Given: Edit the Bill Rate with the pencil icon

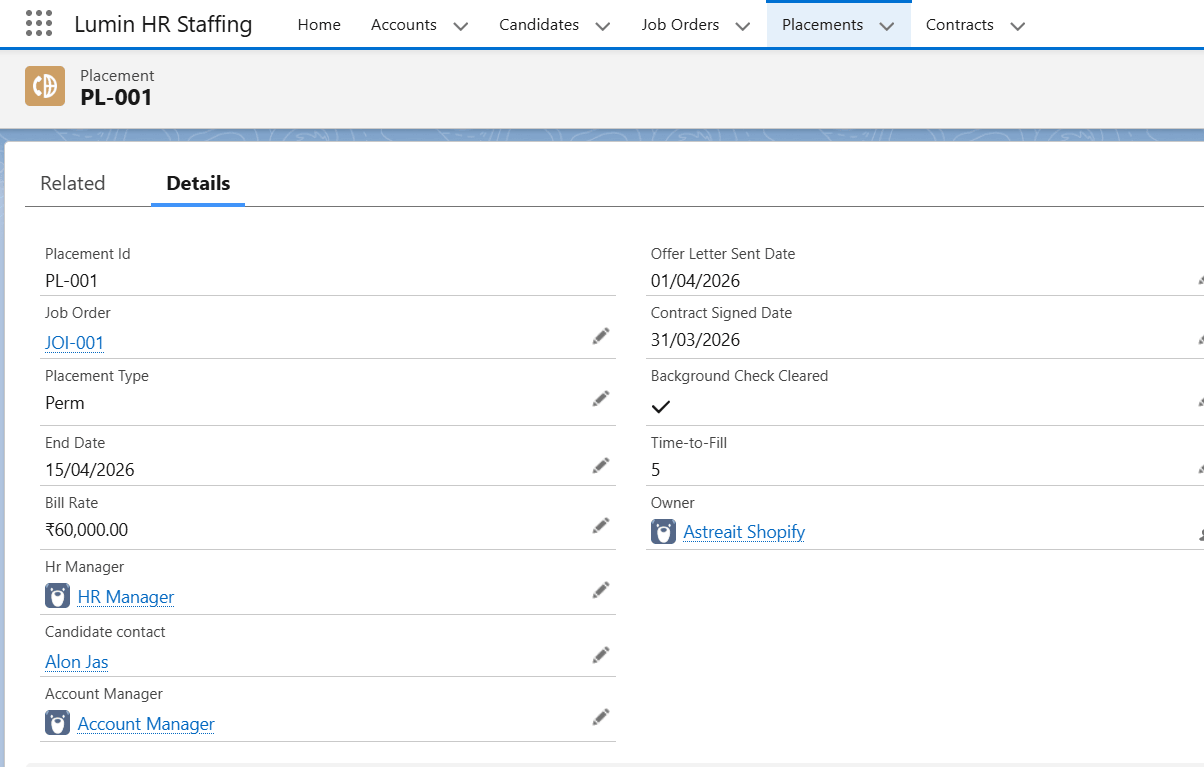Looking at the screenshot, I should pyautogui.click(x=601, y=525).
